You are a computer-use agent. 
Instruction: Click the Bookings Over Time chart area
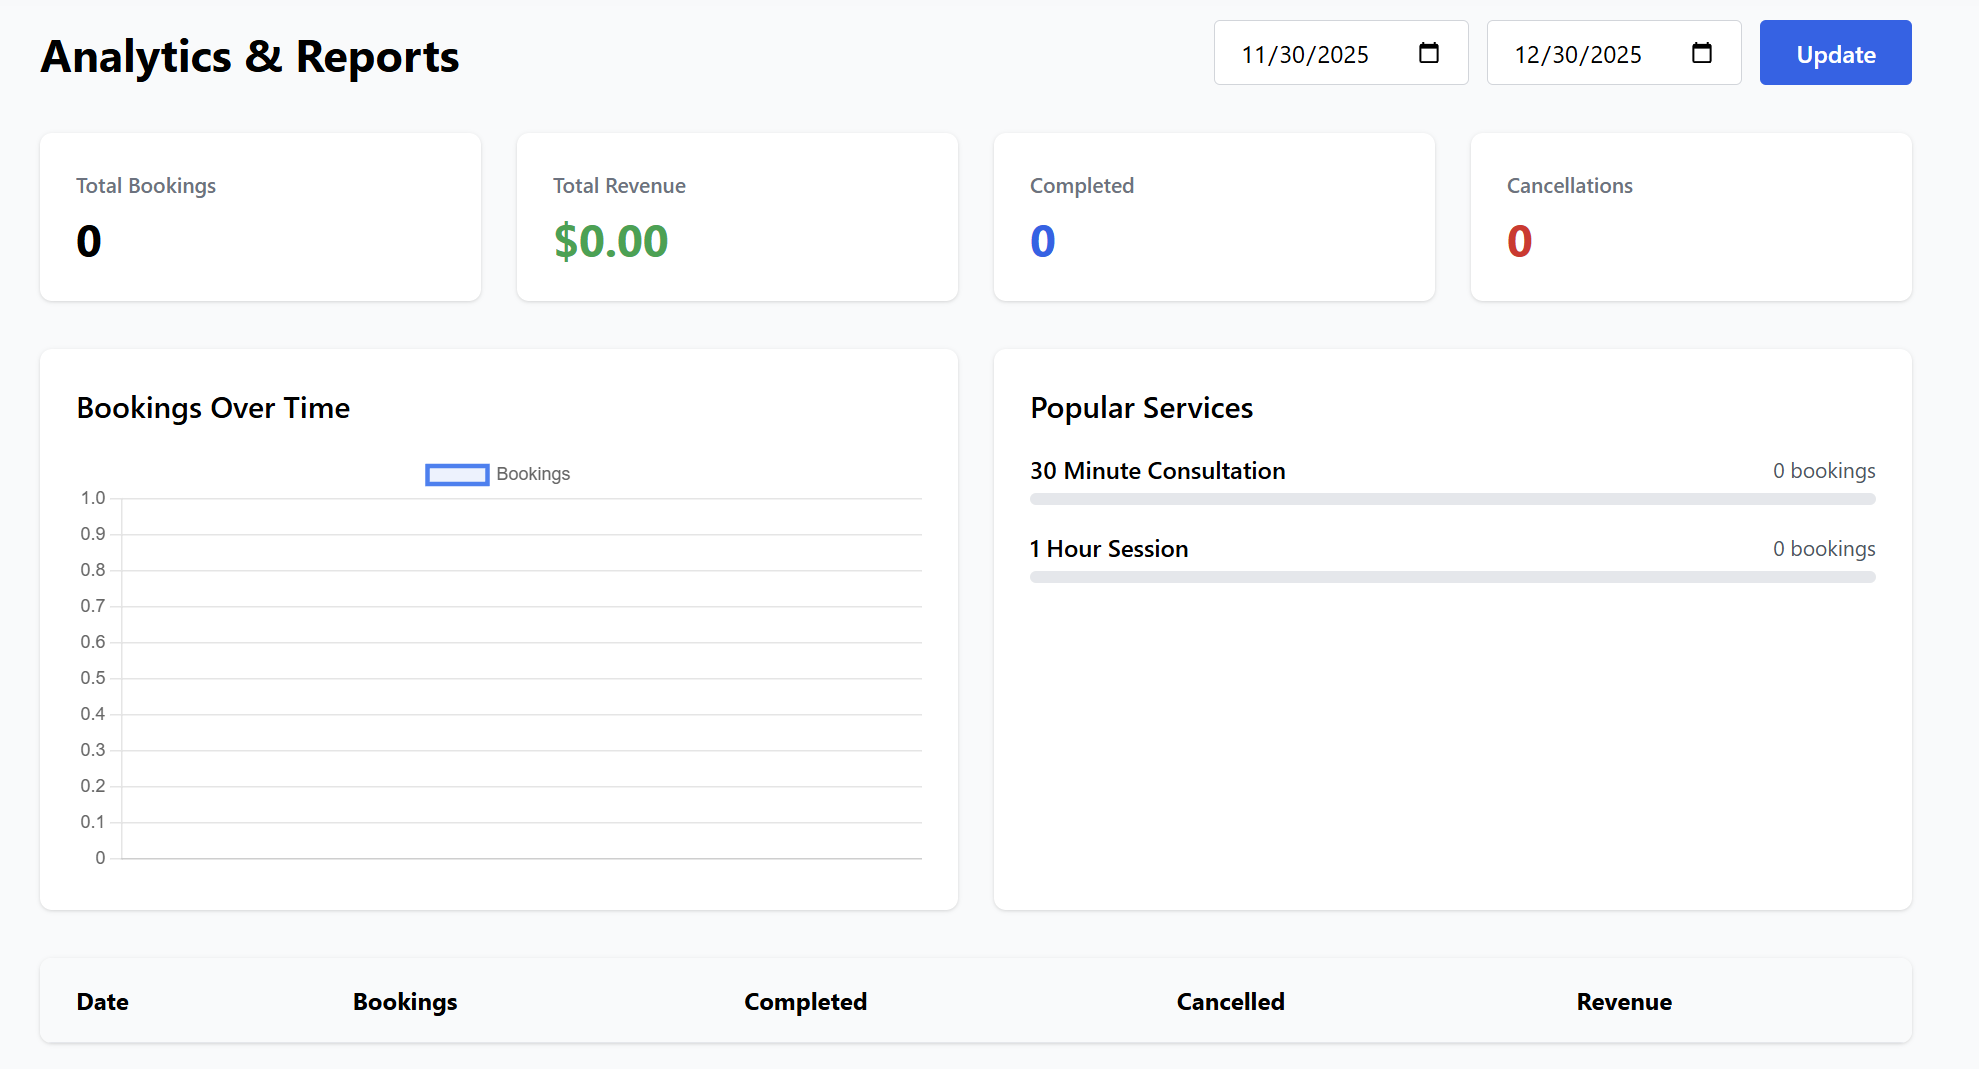coord(520,678)
